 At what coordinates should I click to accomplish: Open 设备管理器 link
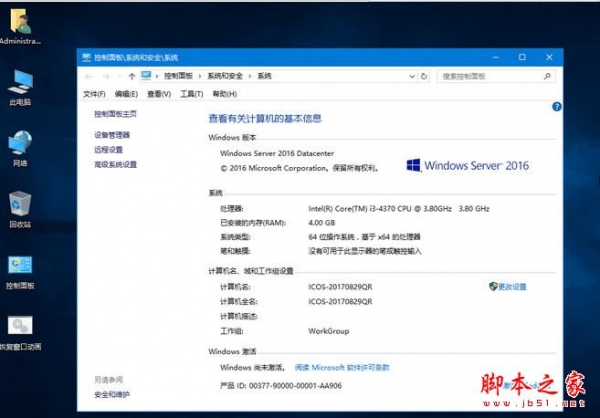tap(112, 135)
